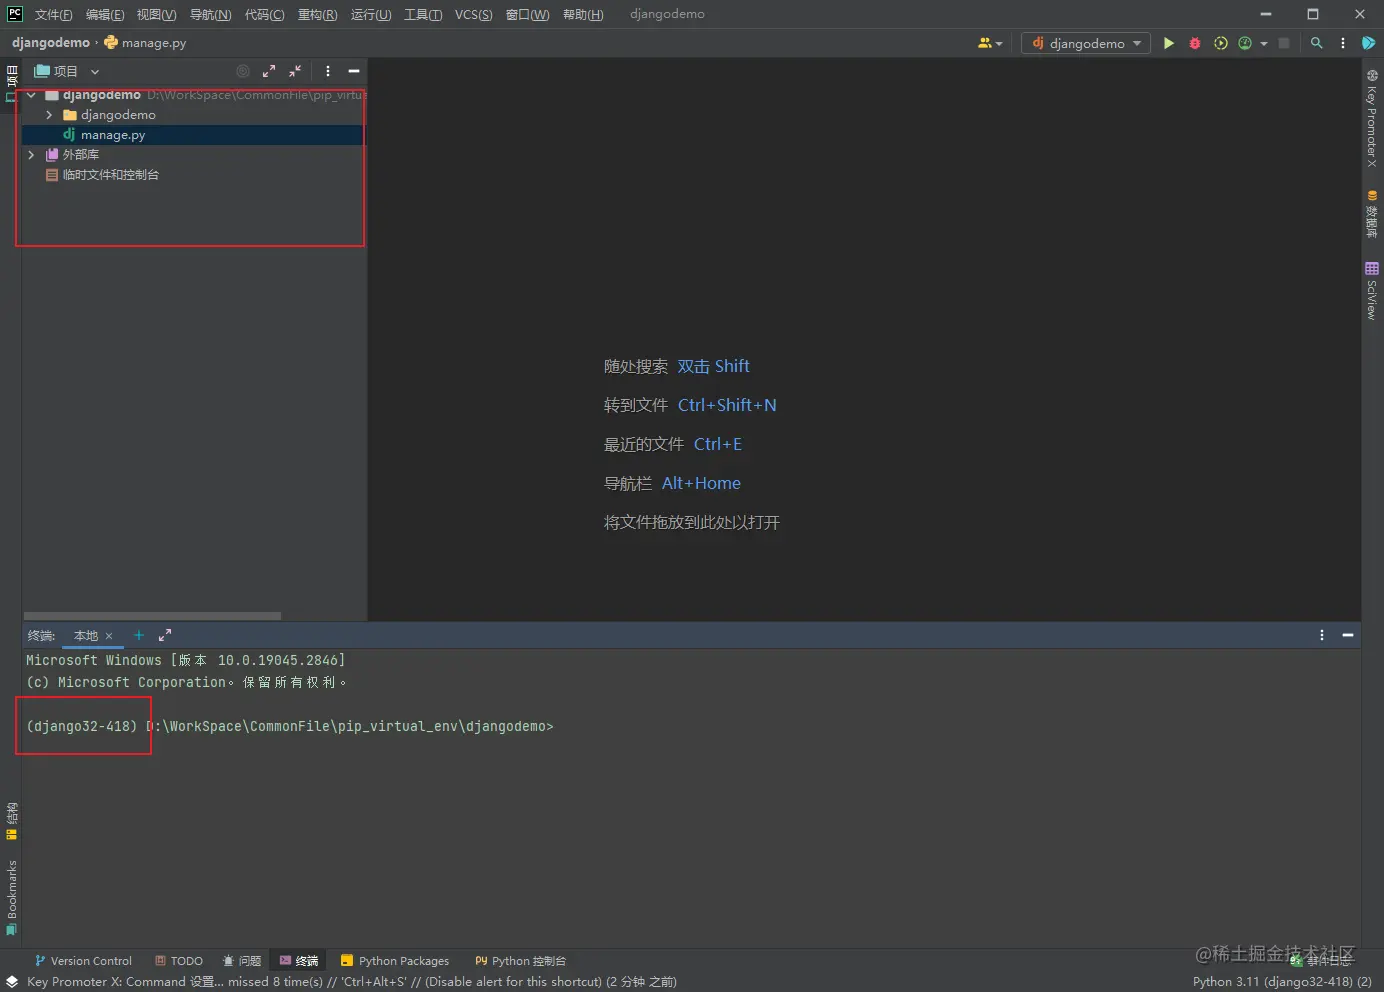Click the profiler run icon
Viewport: 1384px width, 992px height.
[1245, 43]
